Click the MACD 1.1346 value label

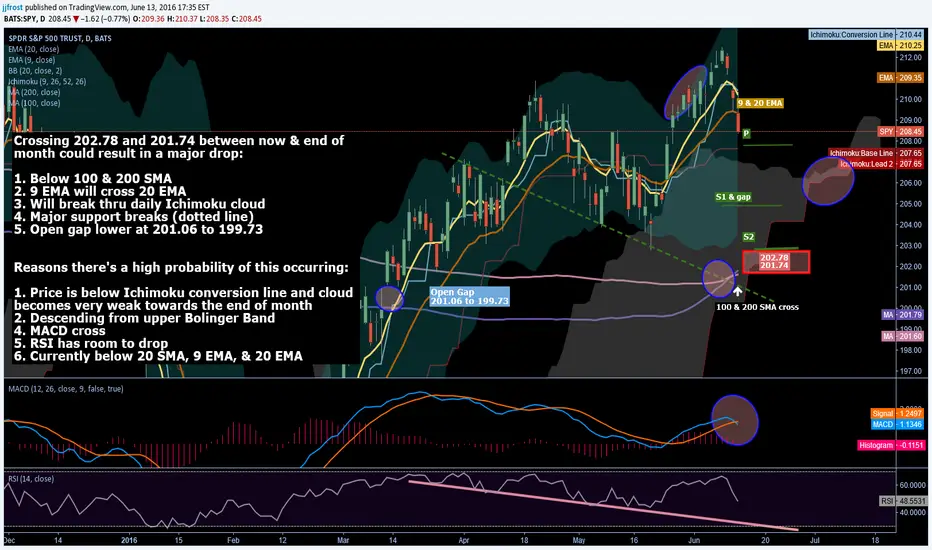[x=897, y=425]
